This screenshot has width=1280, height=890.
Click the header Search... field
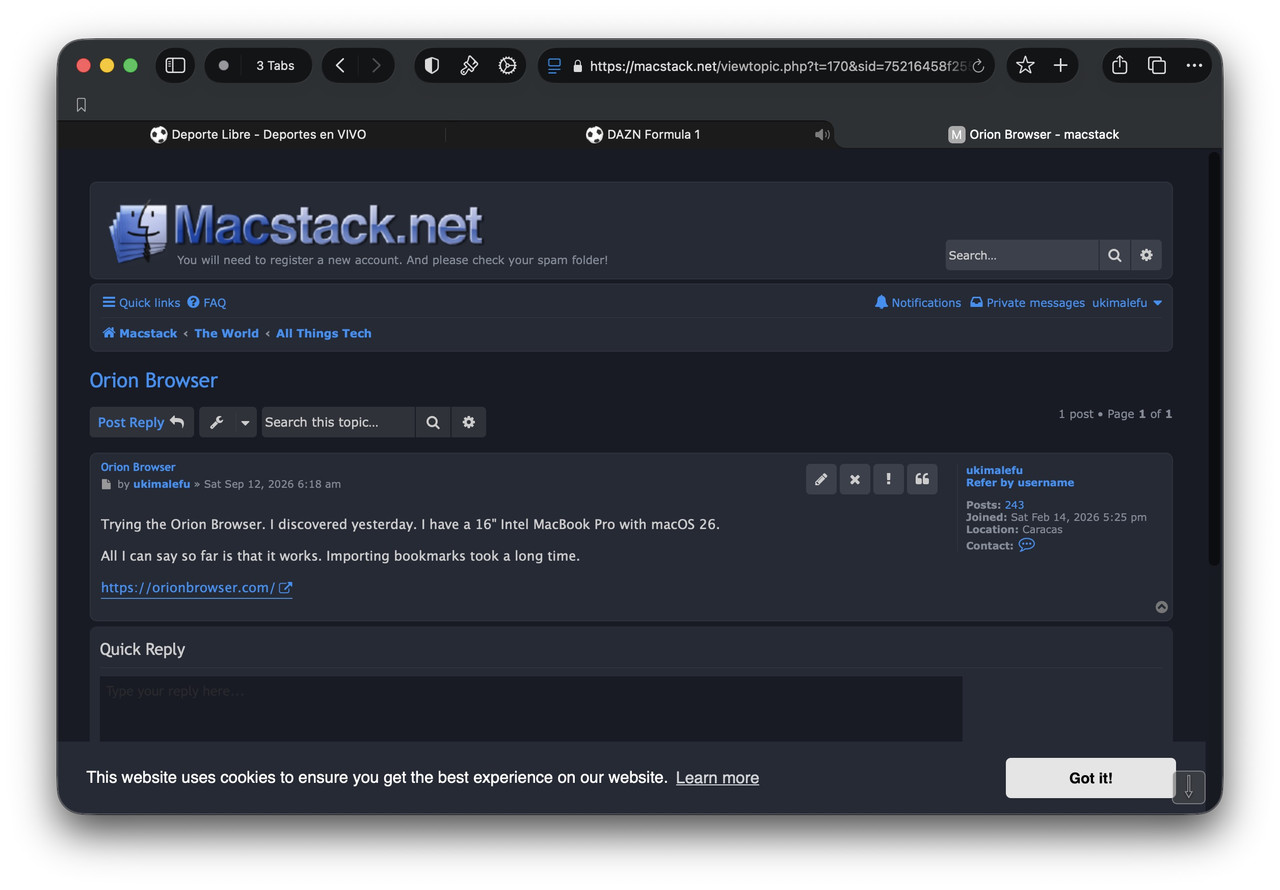1021,255
